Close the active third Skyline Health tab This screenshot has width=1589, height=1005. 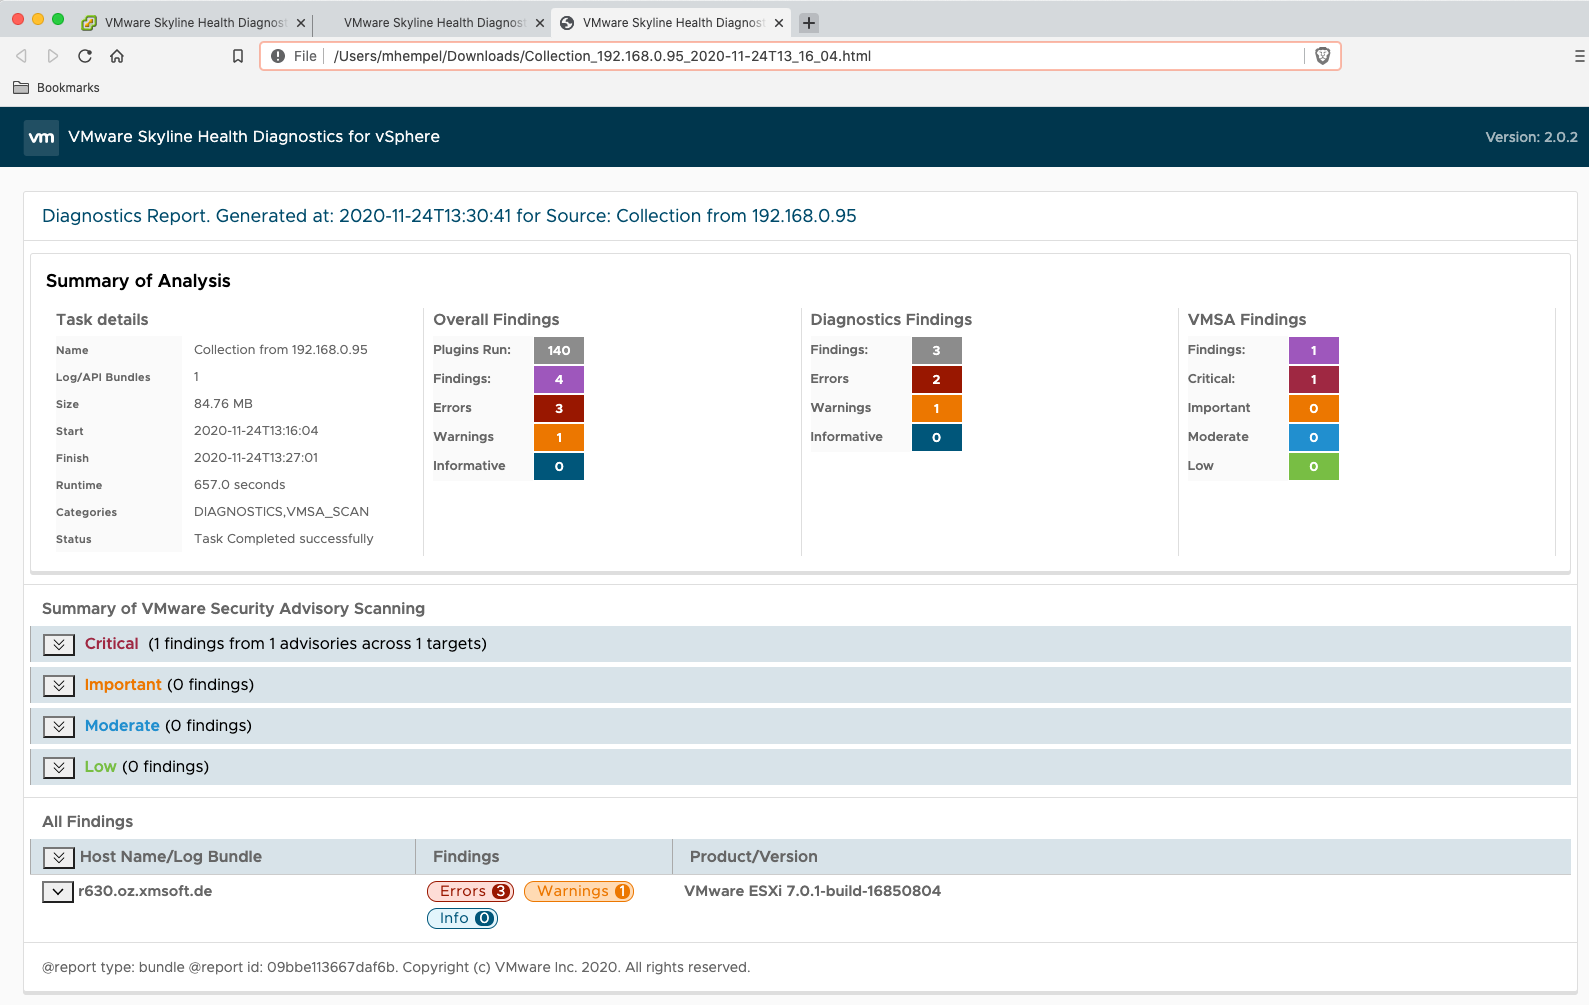click(x=779, y=23)
